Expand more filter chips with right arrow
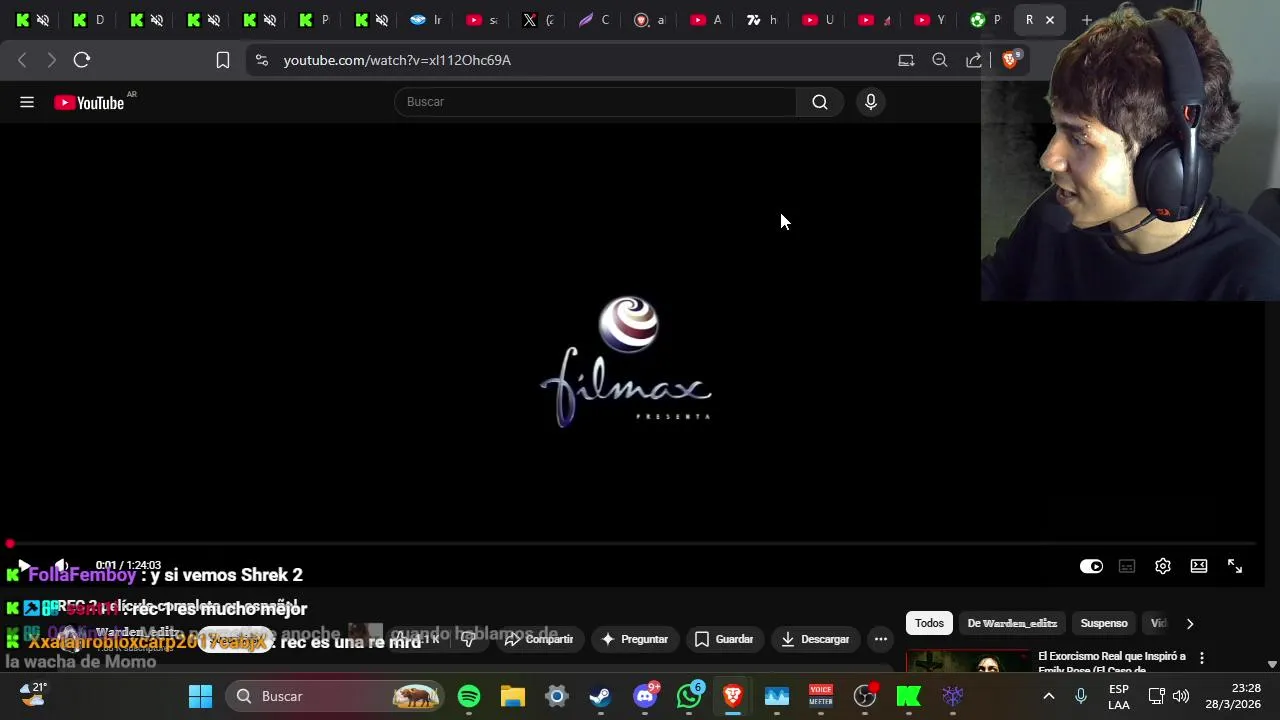Screen dimensions: 1280x720 (x=1190, y=623)
